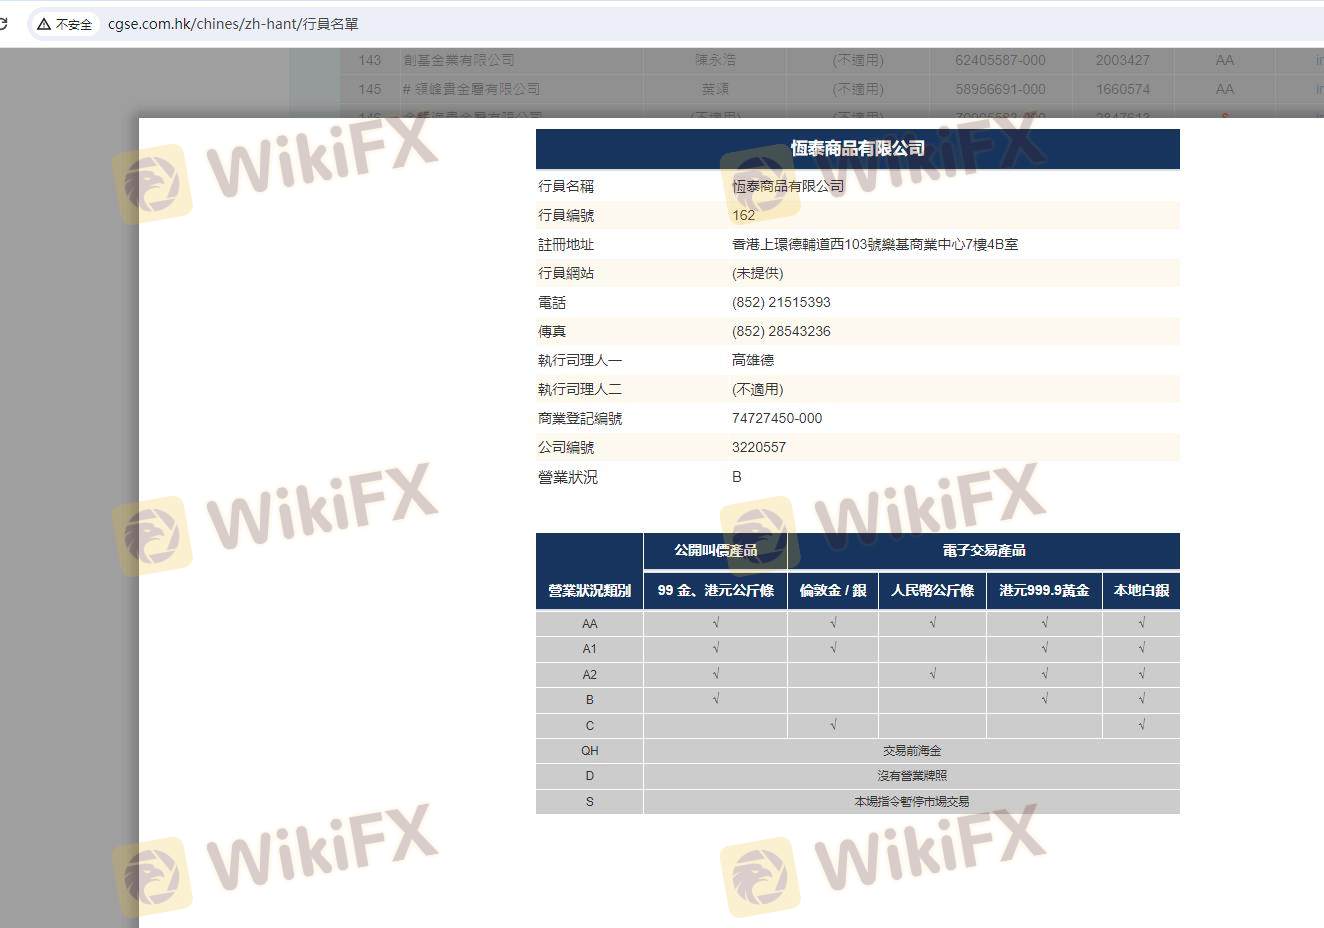The height and width of the screenshot is (928, 1324).
Task: Select the manager name 高雄德
Action: click(x=753, y=360)
